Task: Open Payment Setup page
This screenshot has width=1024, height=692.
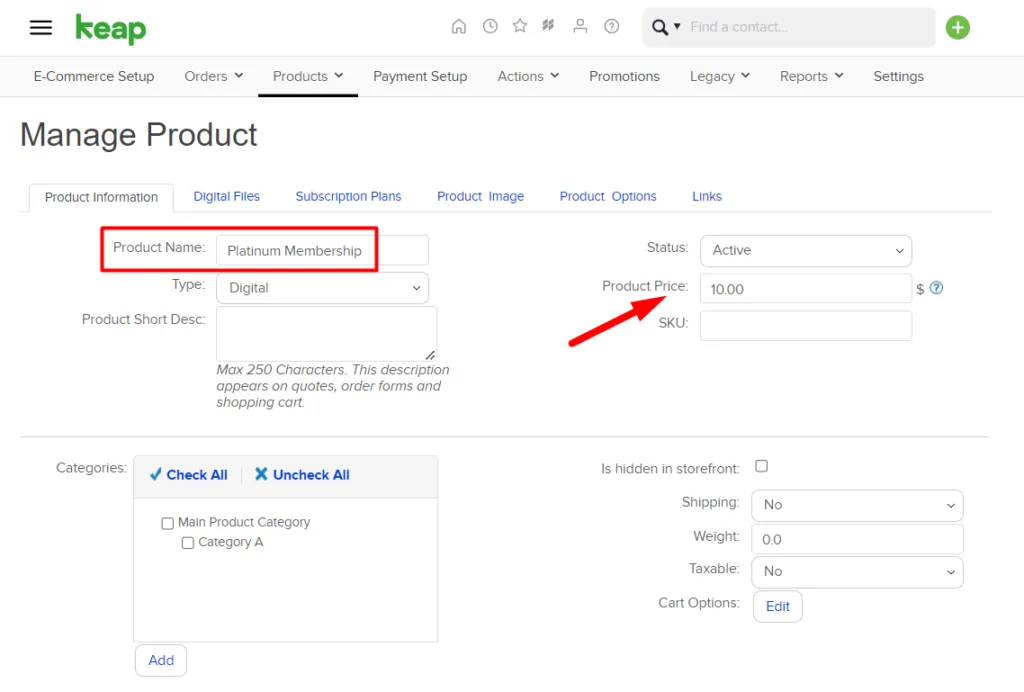Action: point(420,76)
